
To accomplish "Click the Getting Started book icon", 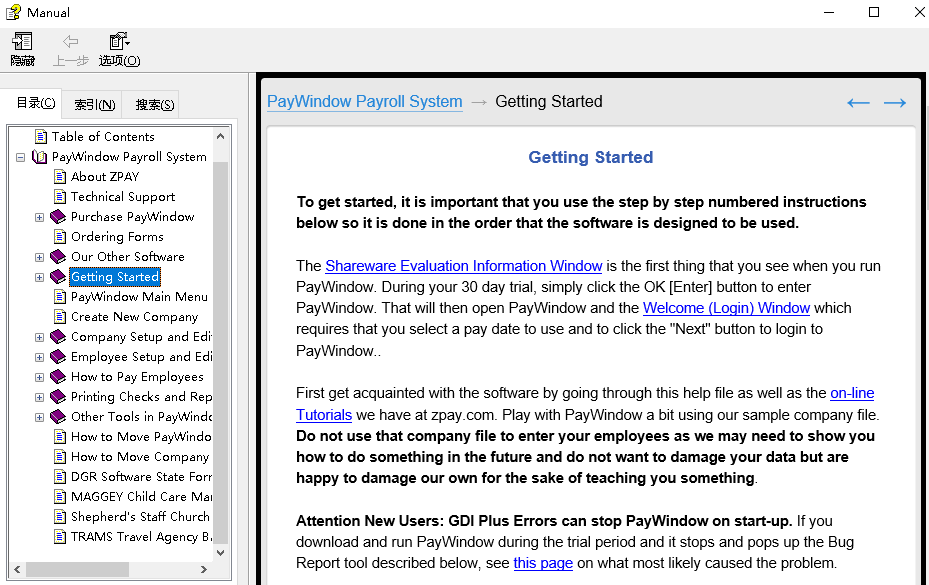I will coord(58,277).
